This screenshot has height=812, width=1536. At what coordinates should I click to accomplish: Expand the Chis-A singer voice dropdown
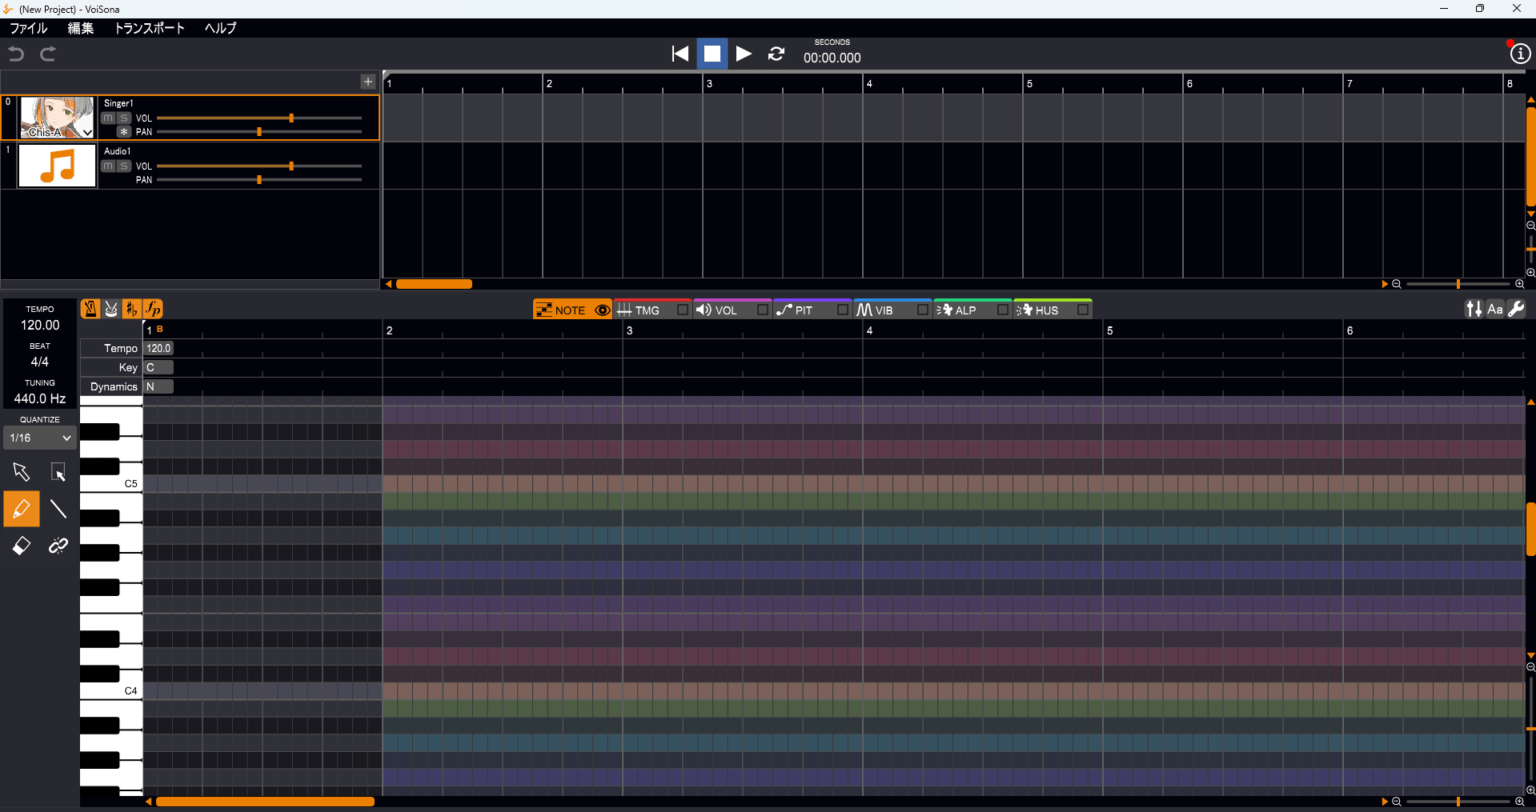point(87,132)
